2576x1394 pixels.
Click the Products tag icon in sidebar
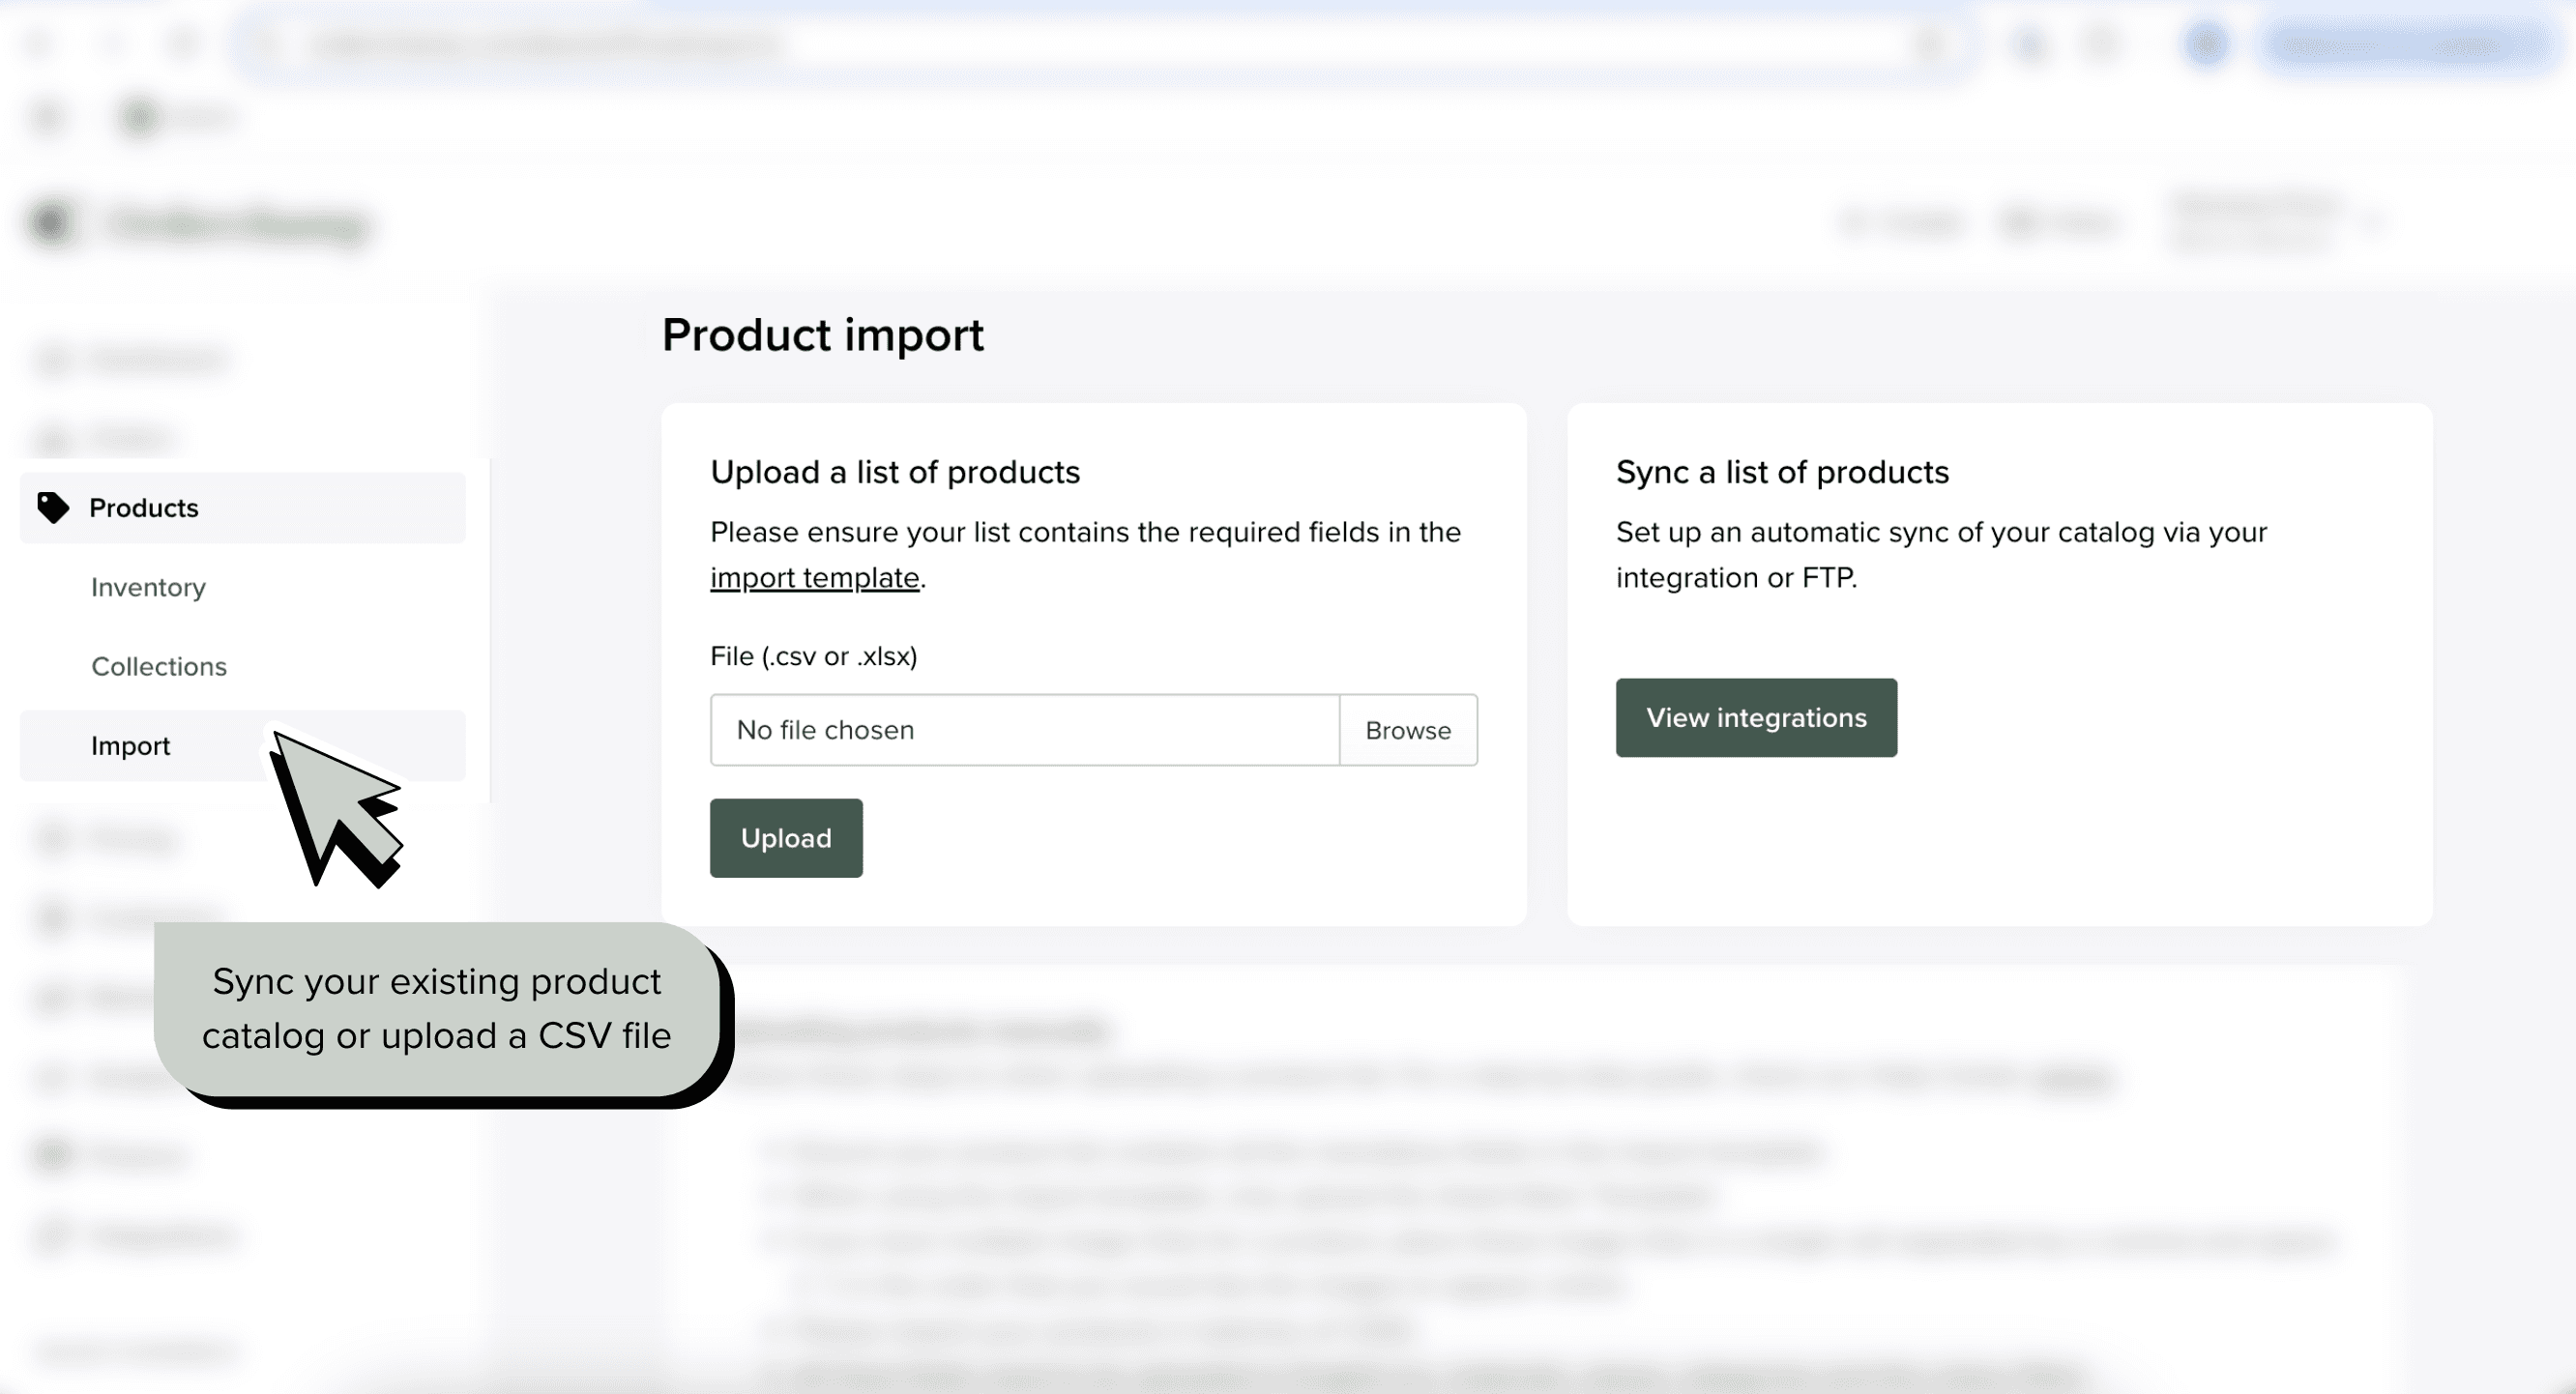(x=52, y=507)
